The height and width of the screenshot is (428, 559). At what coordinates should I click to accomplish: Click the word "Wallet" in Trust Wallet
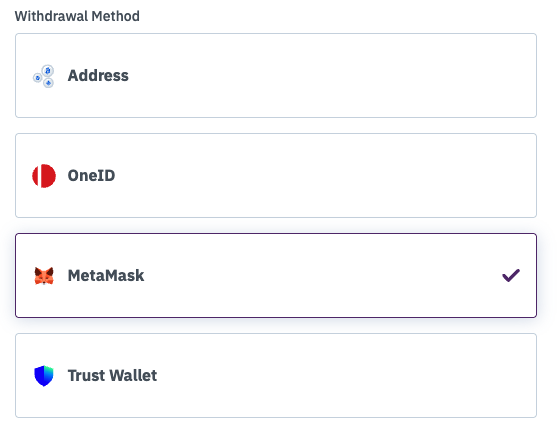point(133,376)
